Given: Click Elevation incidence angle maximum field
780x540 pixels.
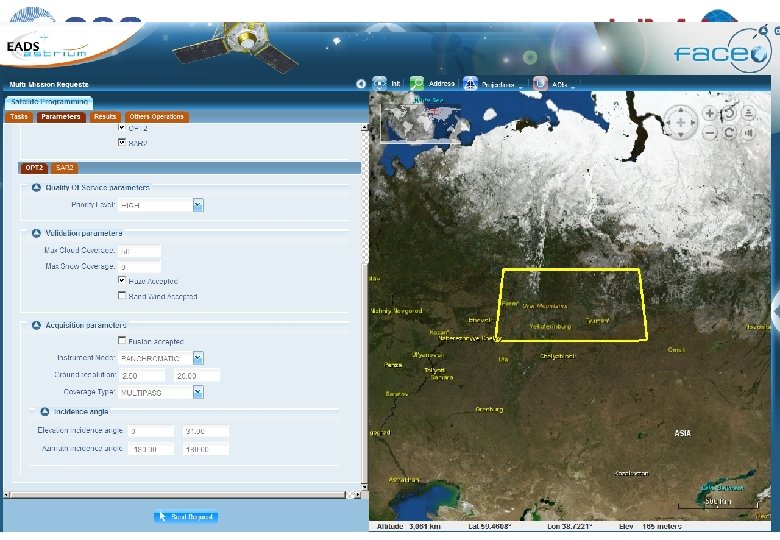Looking at the screenshot, I should coord(206,431).
